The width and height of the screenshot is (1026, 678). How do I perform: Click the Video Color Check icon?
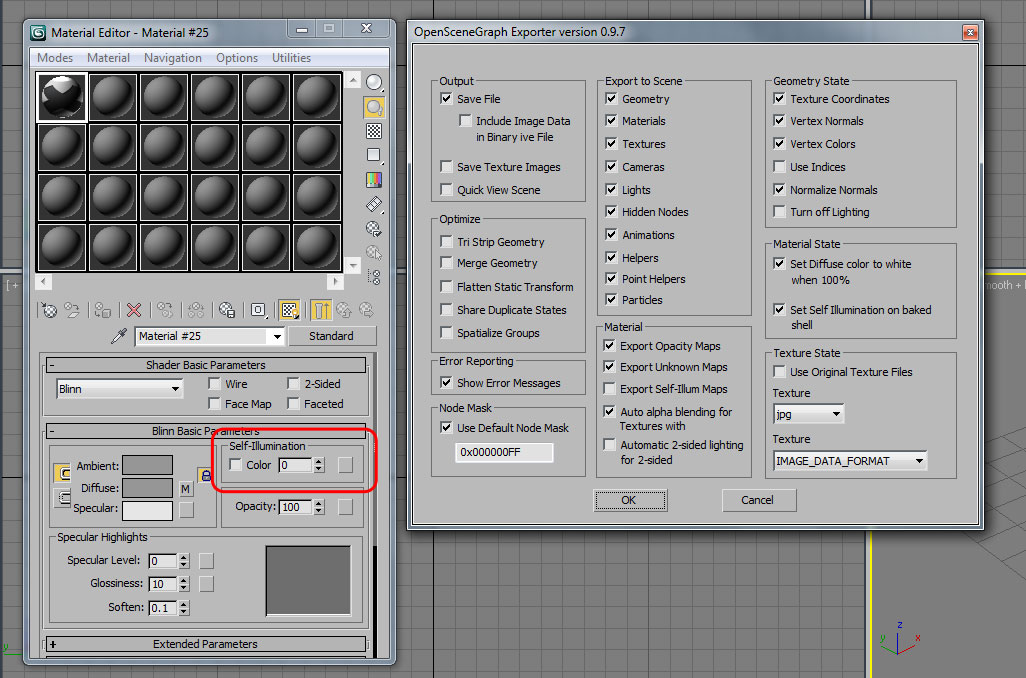374,180
